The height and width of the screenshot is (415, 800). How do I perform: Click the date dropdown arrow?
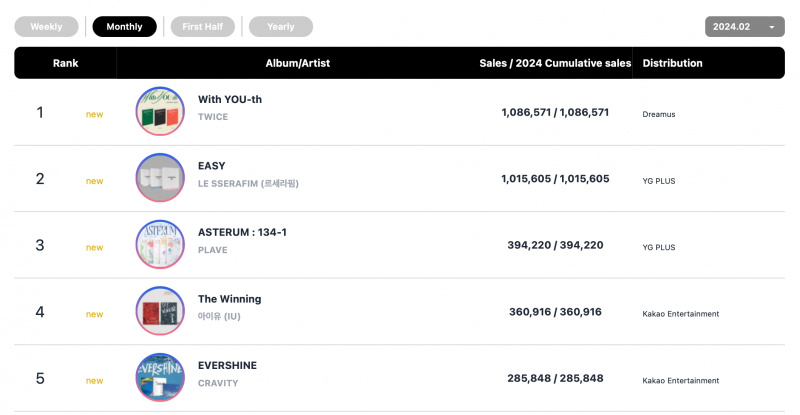pyautogui.click(x=772, y=27)
